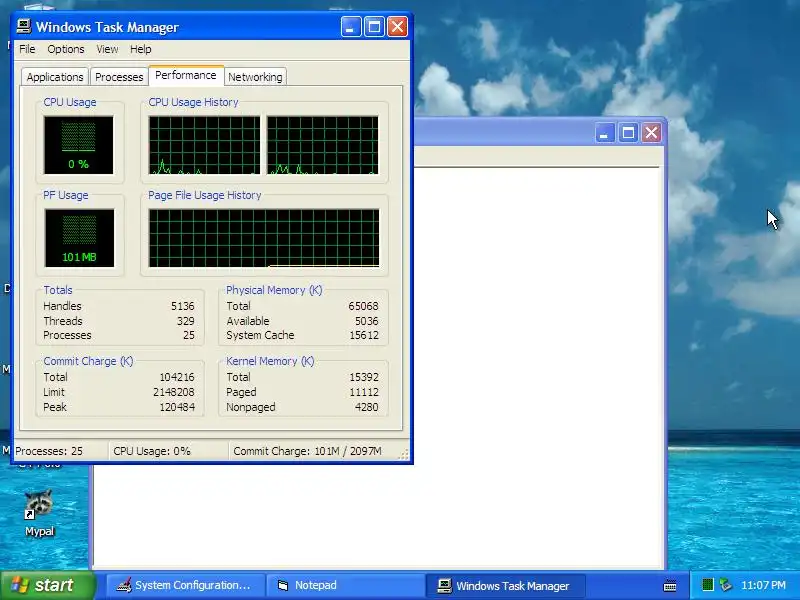Viewport: 800px width, 600px height.
Task: Click the Threads value 329
Action: [186, 321]
